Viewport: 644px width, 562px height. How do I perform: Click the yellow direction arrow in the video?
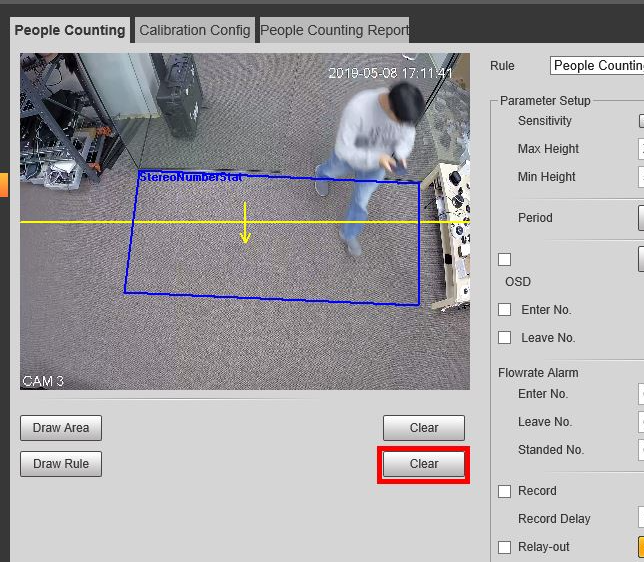click(x=245, y=224)
